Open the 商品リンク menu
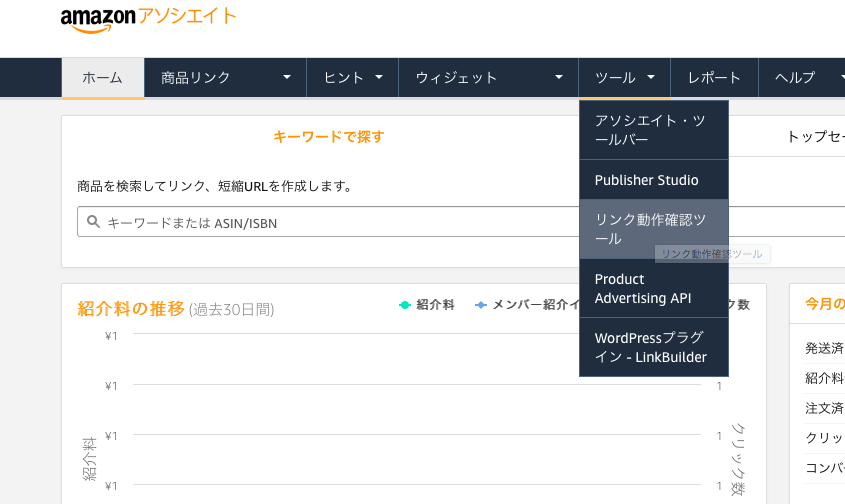This screenshot has height=504, width=845. (225, 78)
